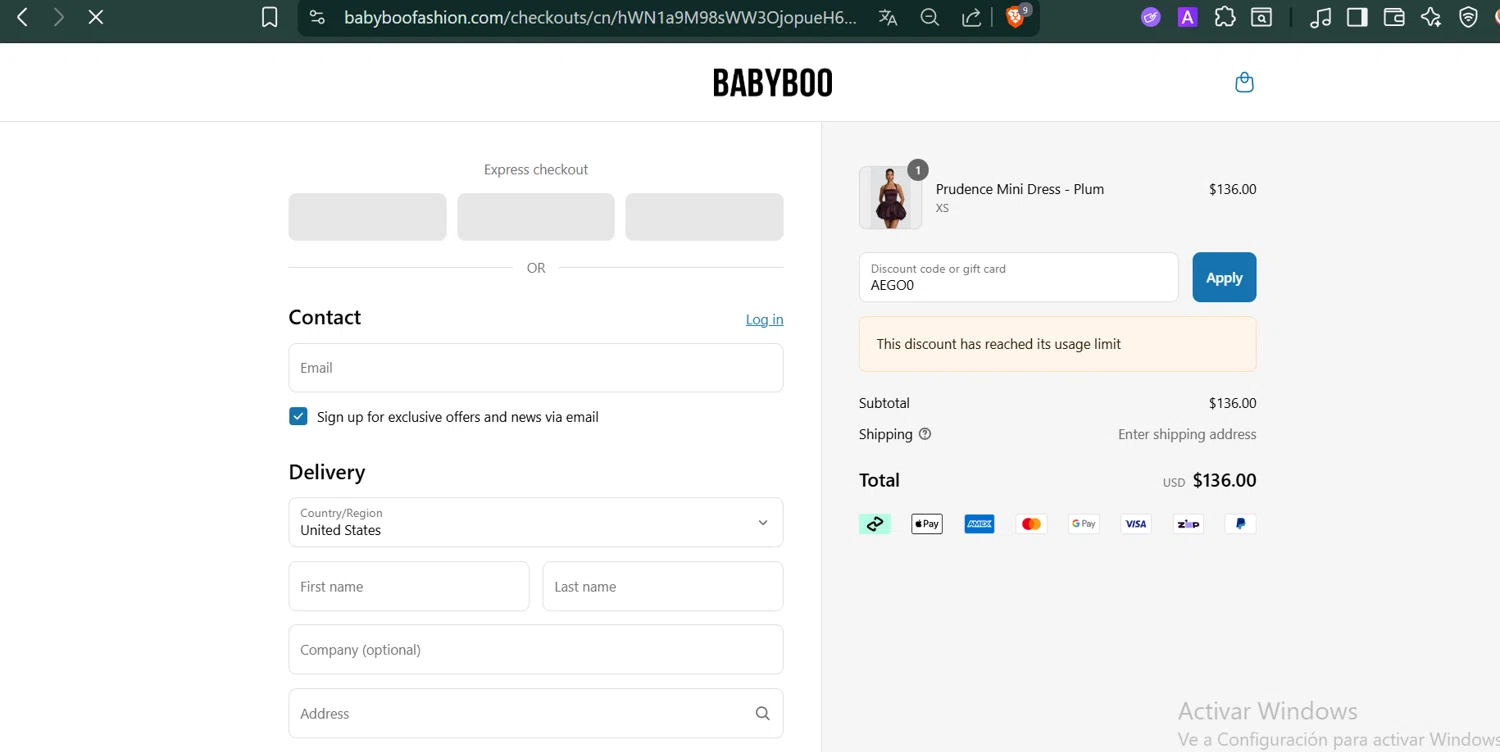The height and width of the screenshot is (752, 1500).
Task: Click the Mastercard payment icon
Action: tap(1031, 524)
